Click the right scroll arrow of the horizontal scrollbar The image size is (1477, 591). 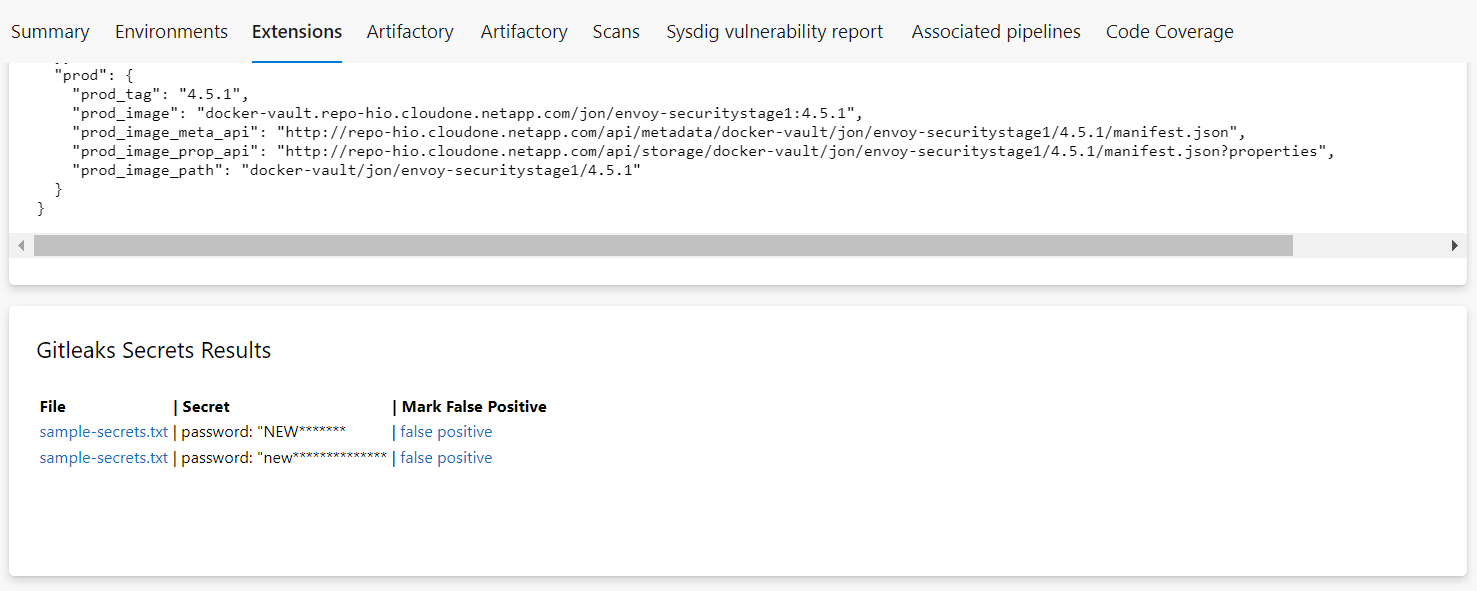coord(1455,246)
